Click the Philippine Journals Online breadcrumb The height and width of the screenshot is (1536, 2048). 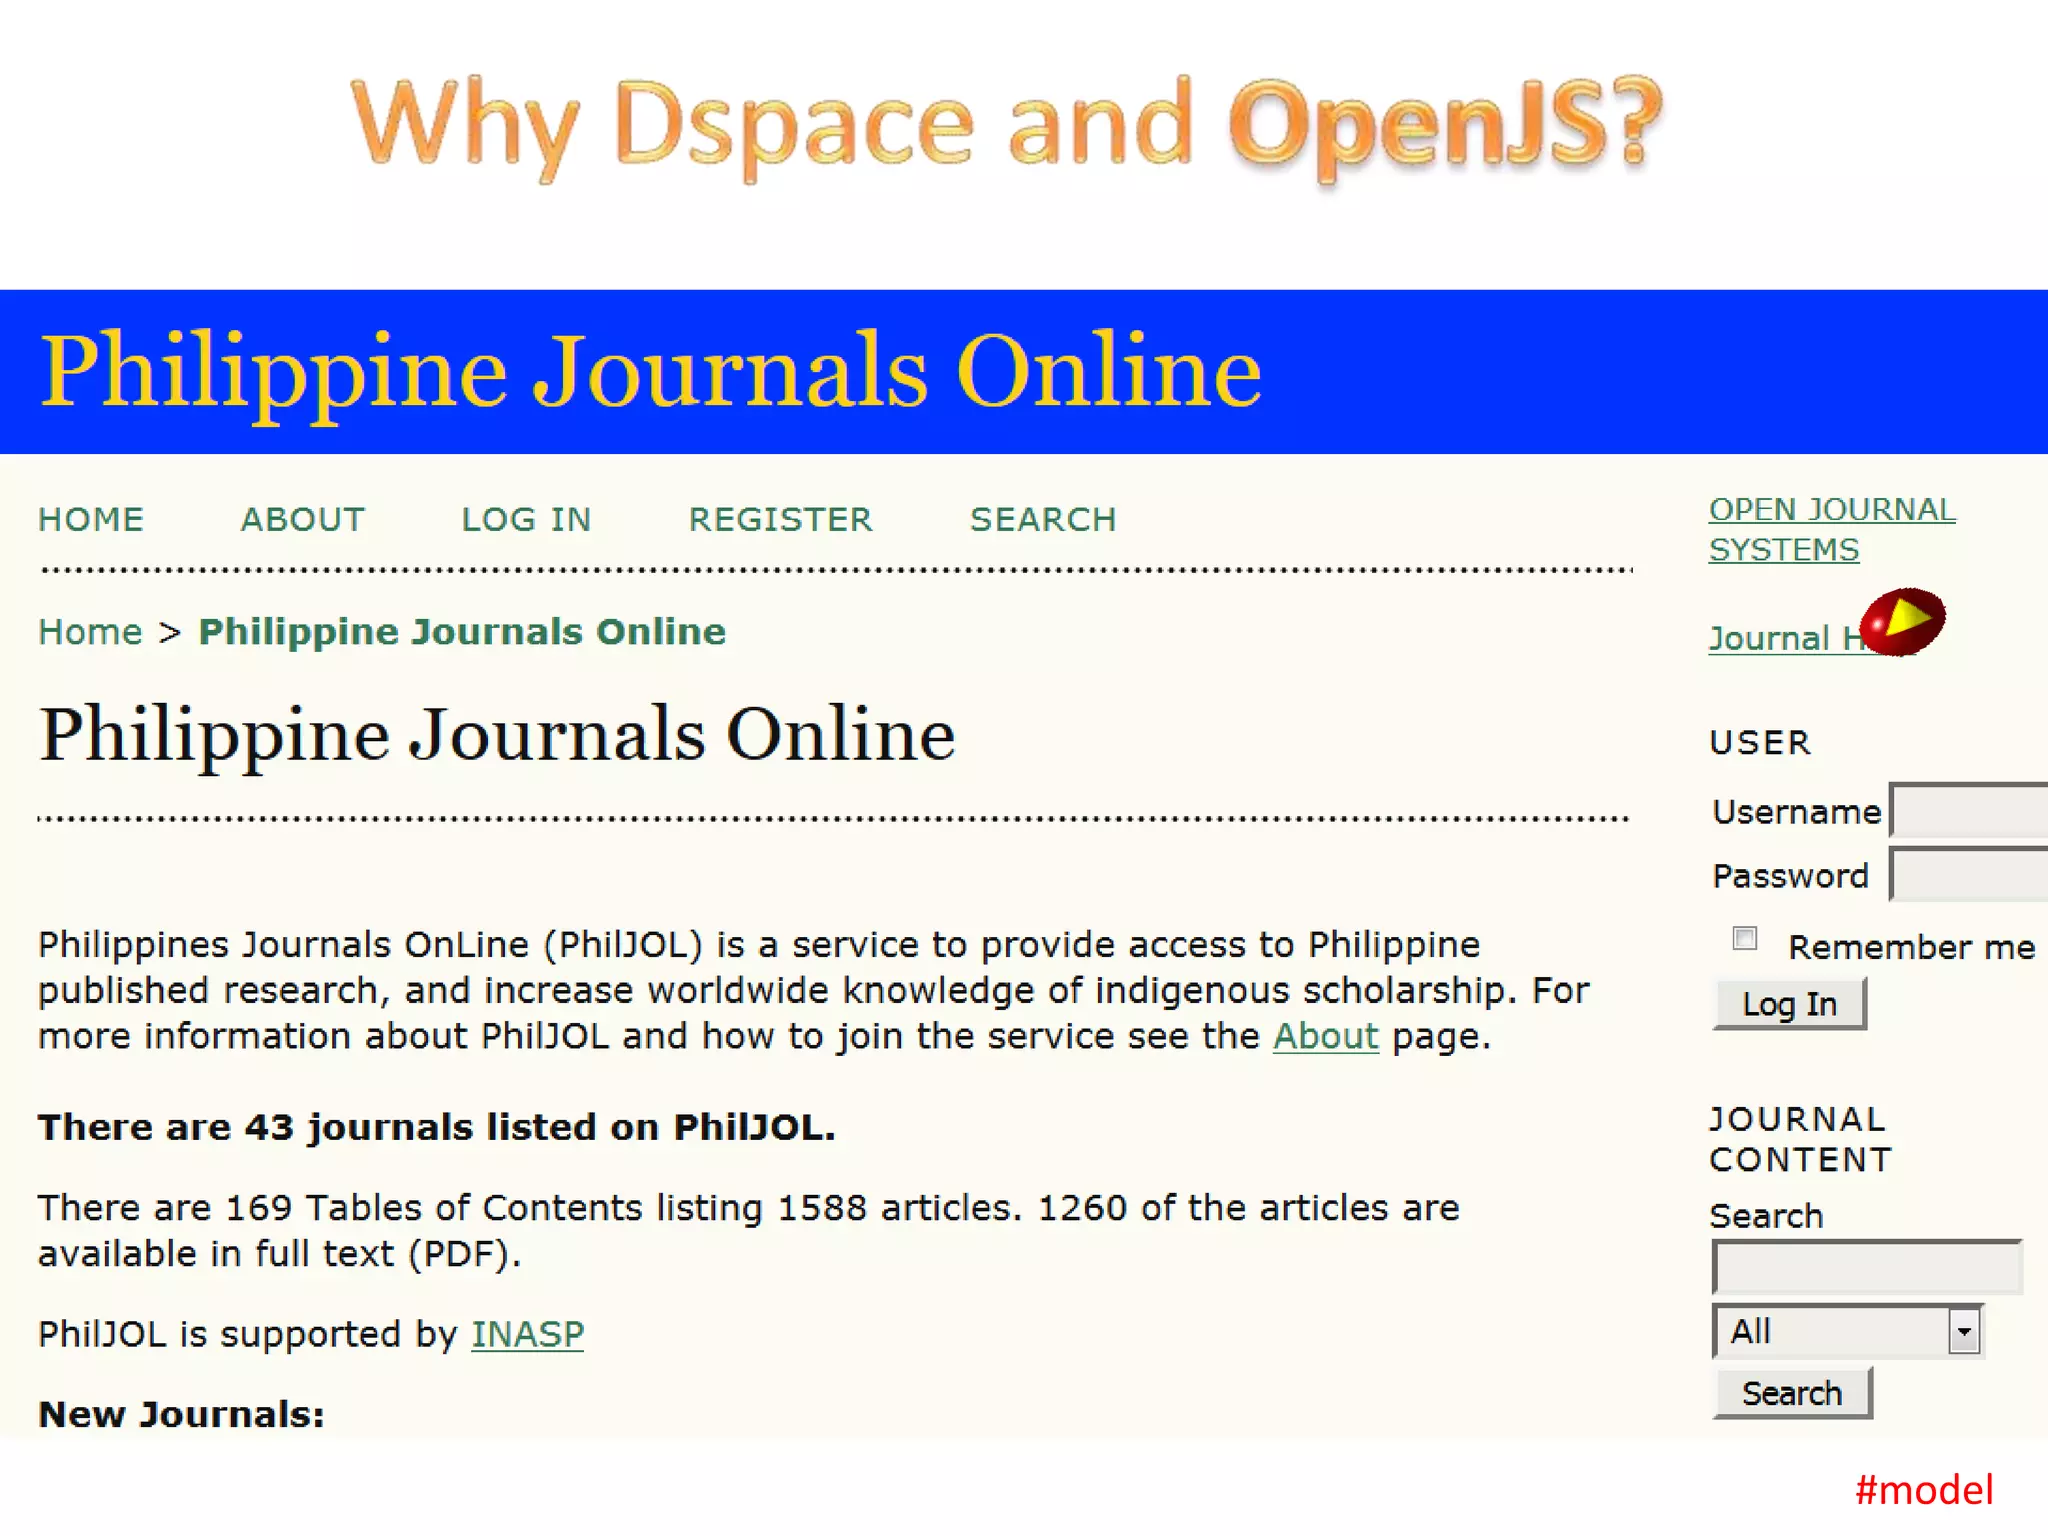click(462, 632)
